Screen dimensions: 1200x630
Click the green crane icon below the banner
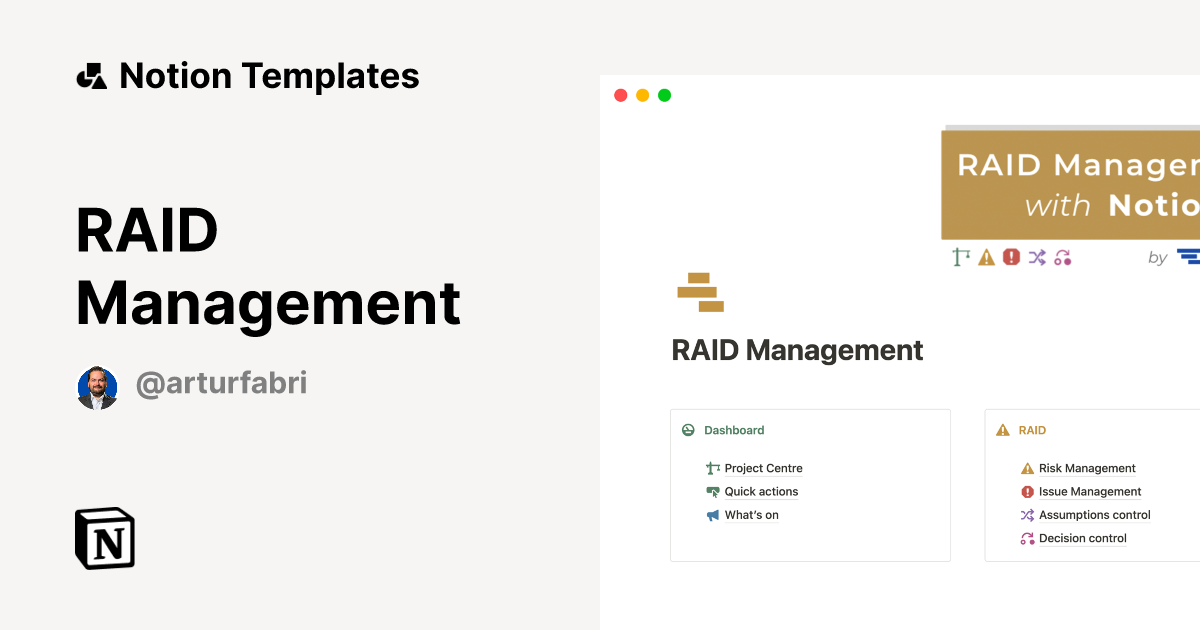960,257
